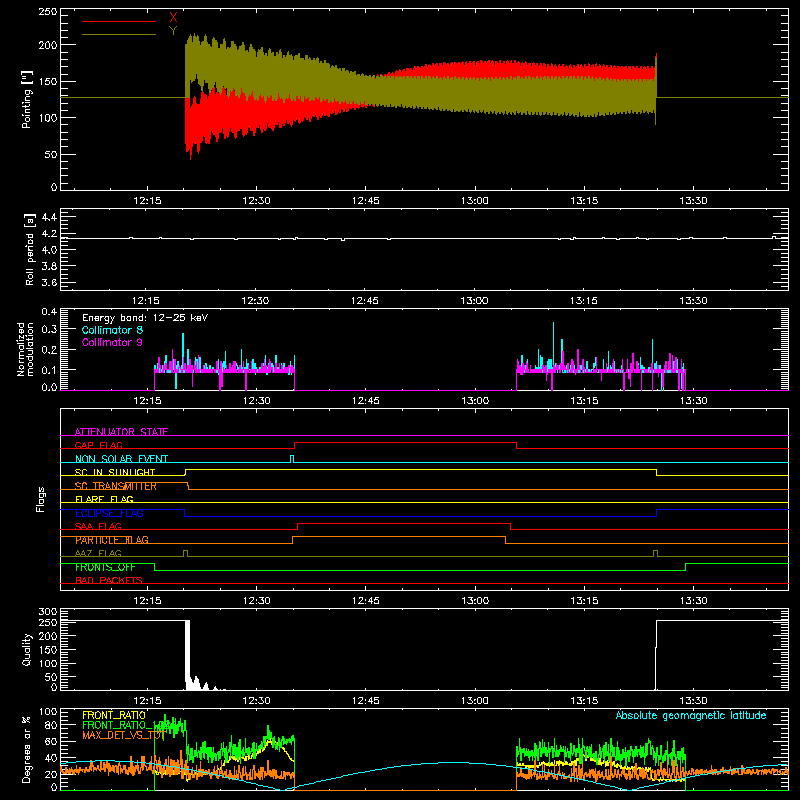Click the SC_IN_SUNLIGHT flag label
Image resolution: width=800 pixels, height=800 pixels.
(115, 472)
